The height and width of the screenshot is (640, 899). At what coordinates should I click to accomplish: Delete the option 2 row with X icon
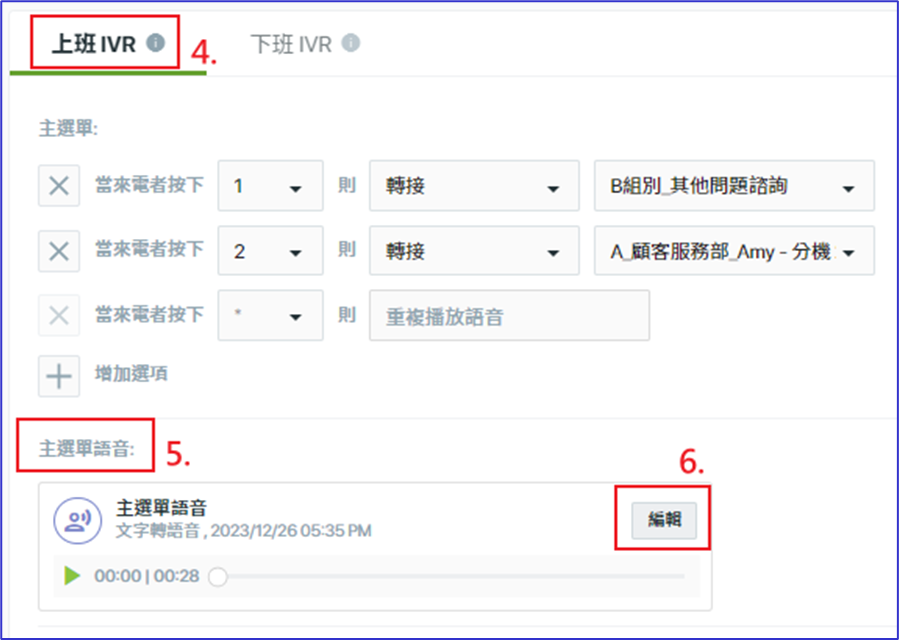(x=59, y=251)
